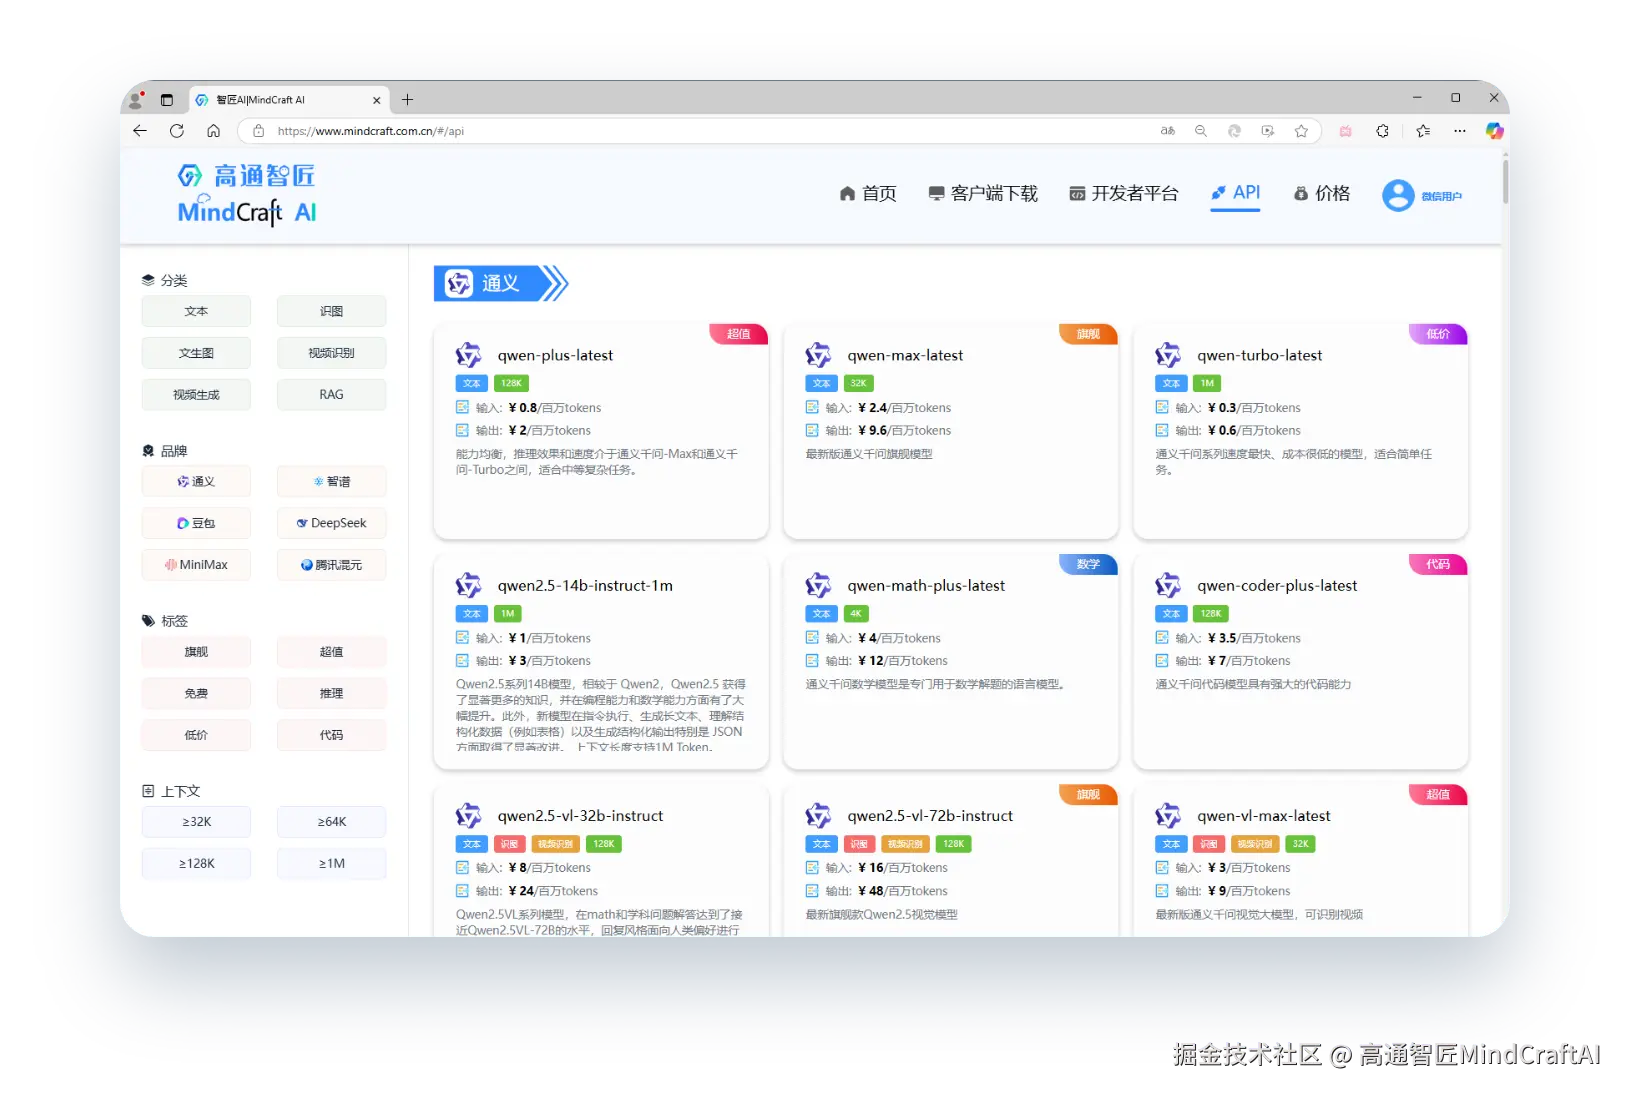
Task: Filter by 推理 tag
Action: coord(331,693)
